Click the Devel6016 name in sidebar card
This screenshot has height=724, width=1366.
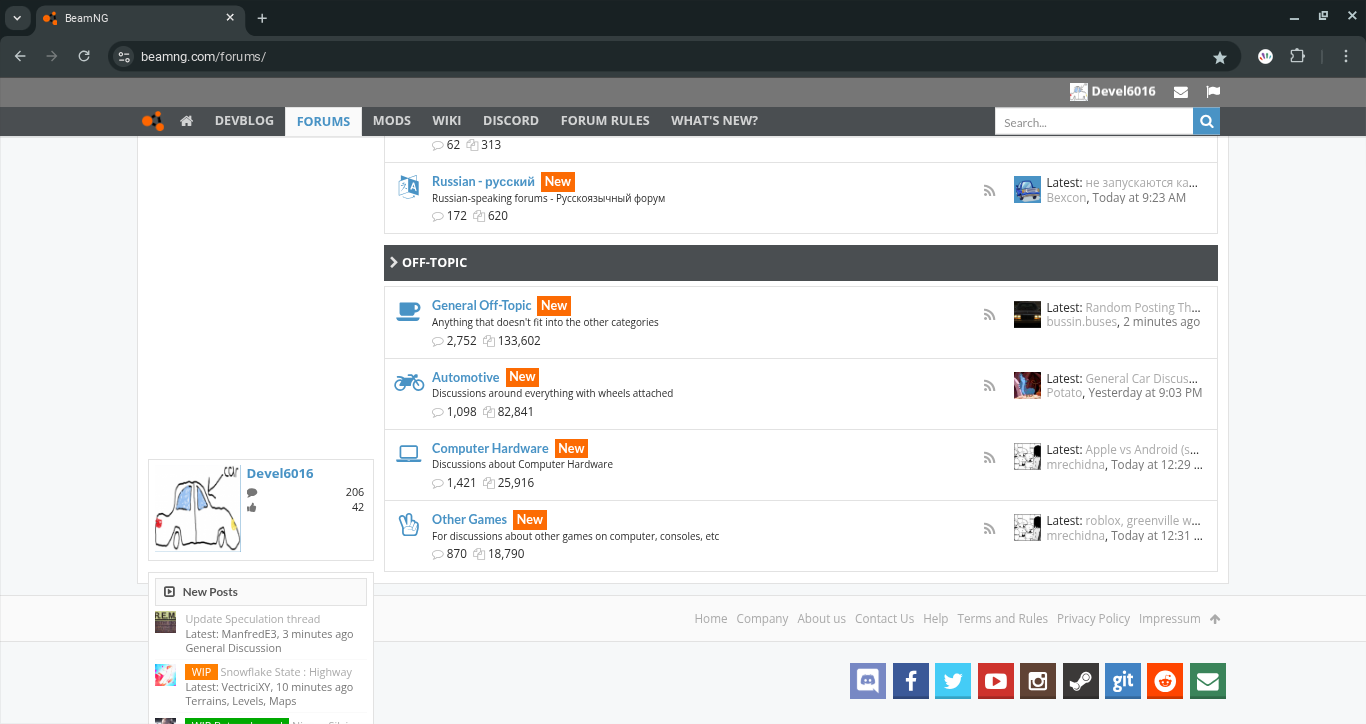(280, 473)
